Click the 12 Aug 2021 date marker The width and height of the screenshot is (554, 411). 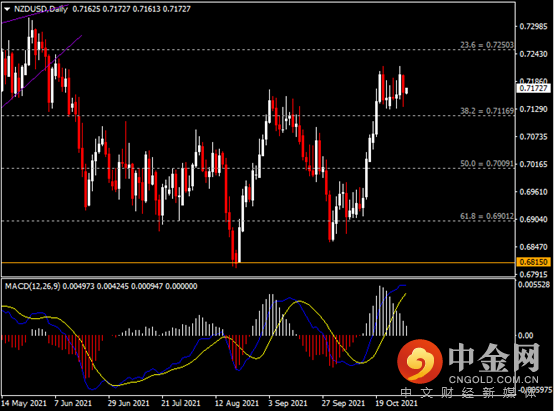coord(237,403)
